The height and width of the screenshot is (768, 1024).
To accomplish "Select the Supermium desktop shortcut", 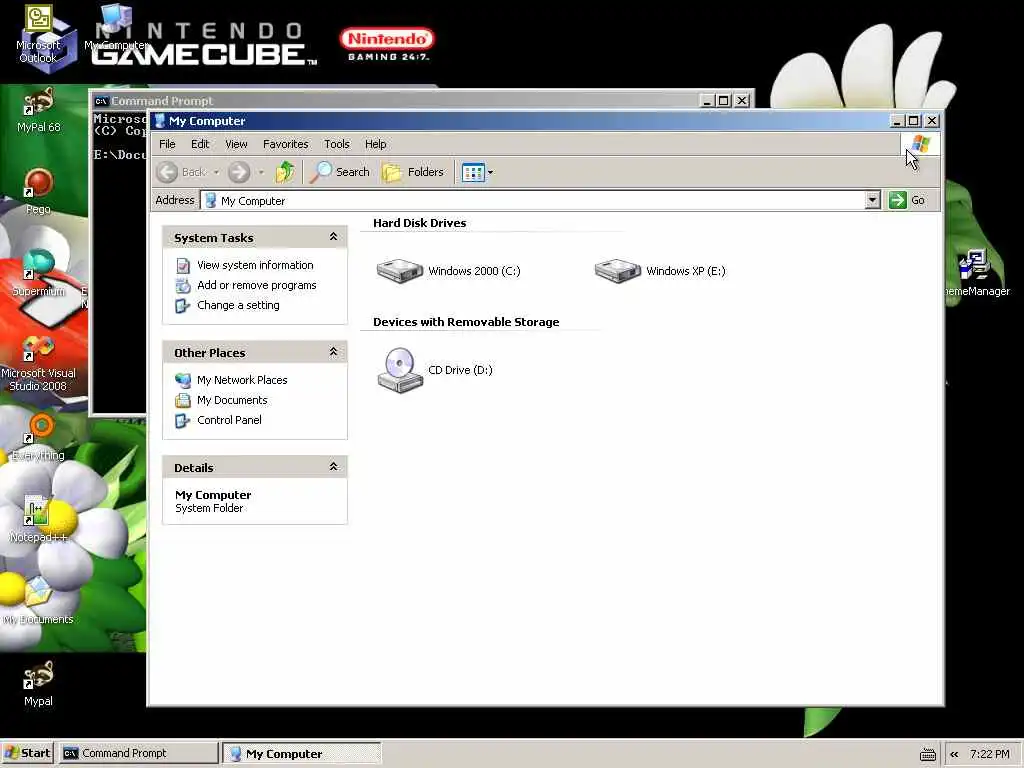I will coord(38,274).
